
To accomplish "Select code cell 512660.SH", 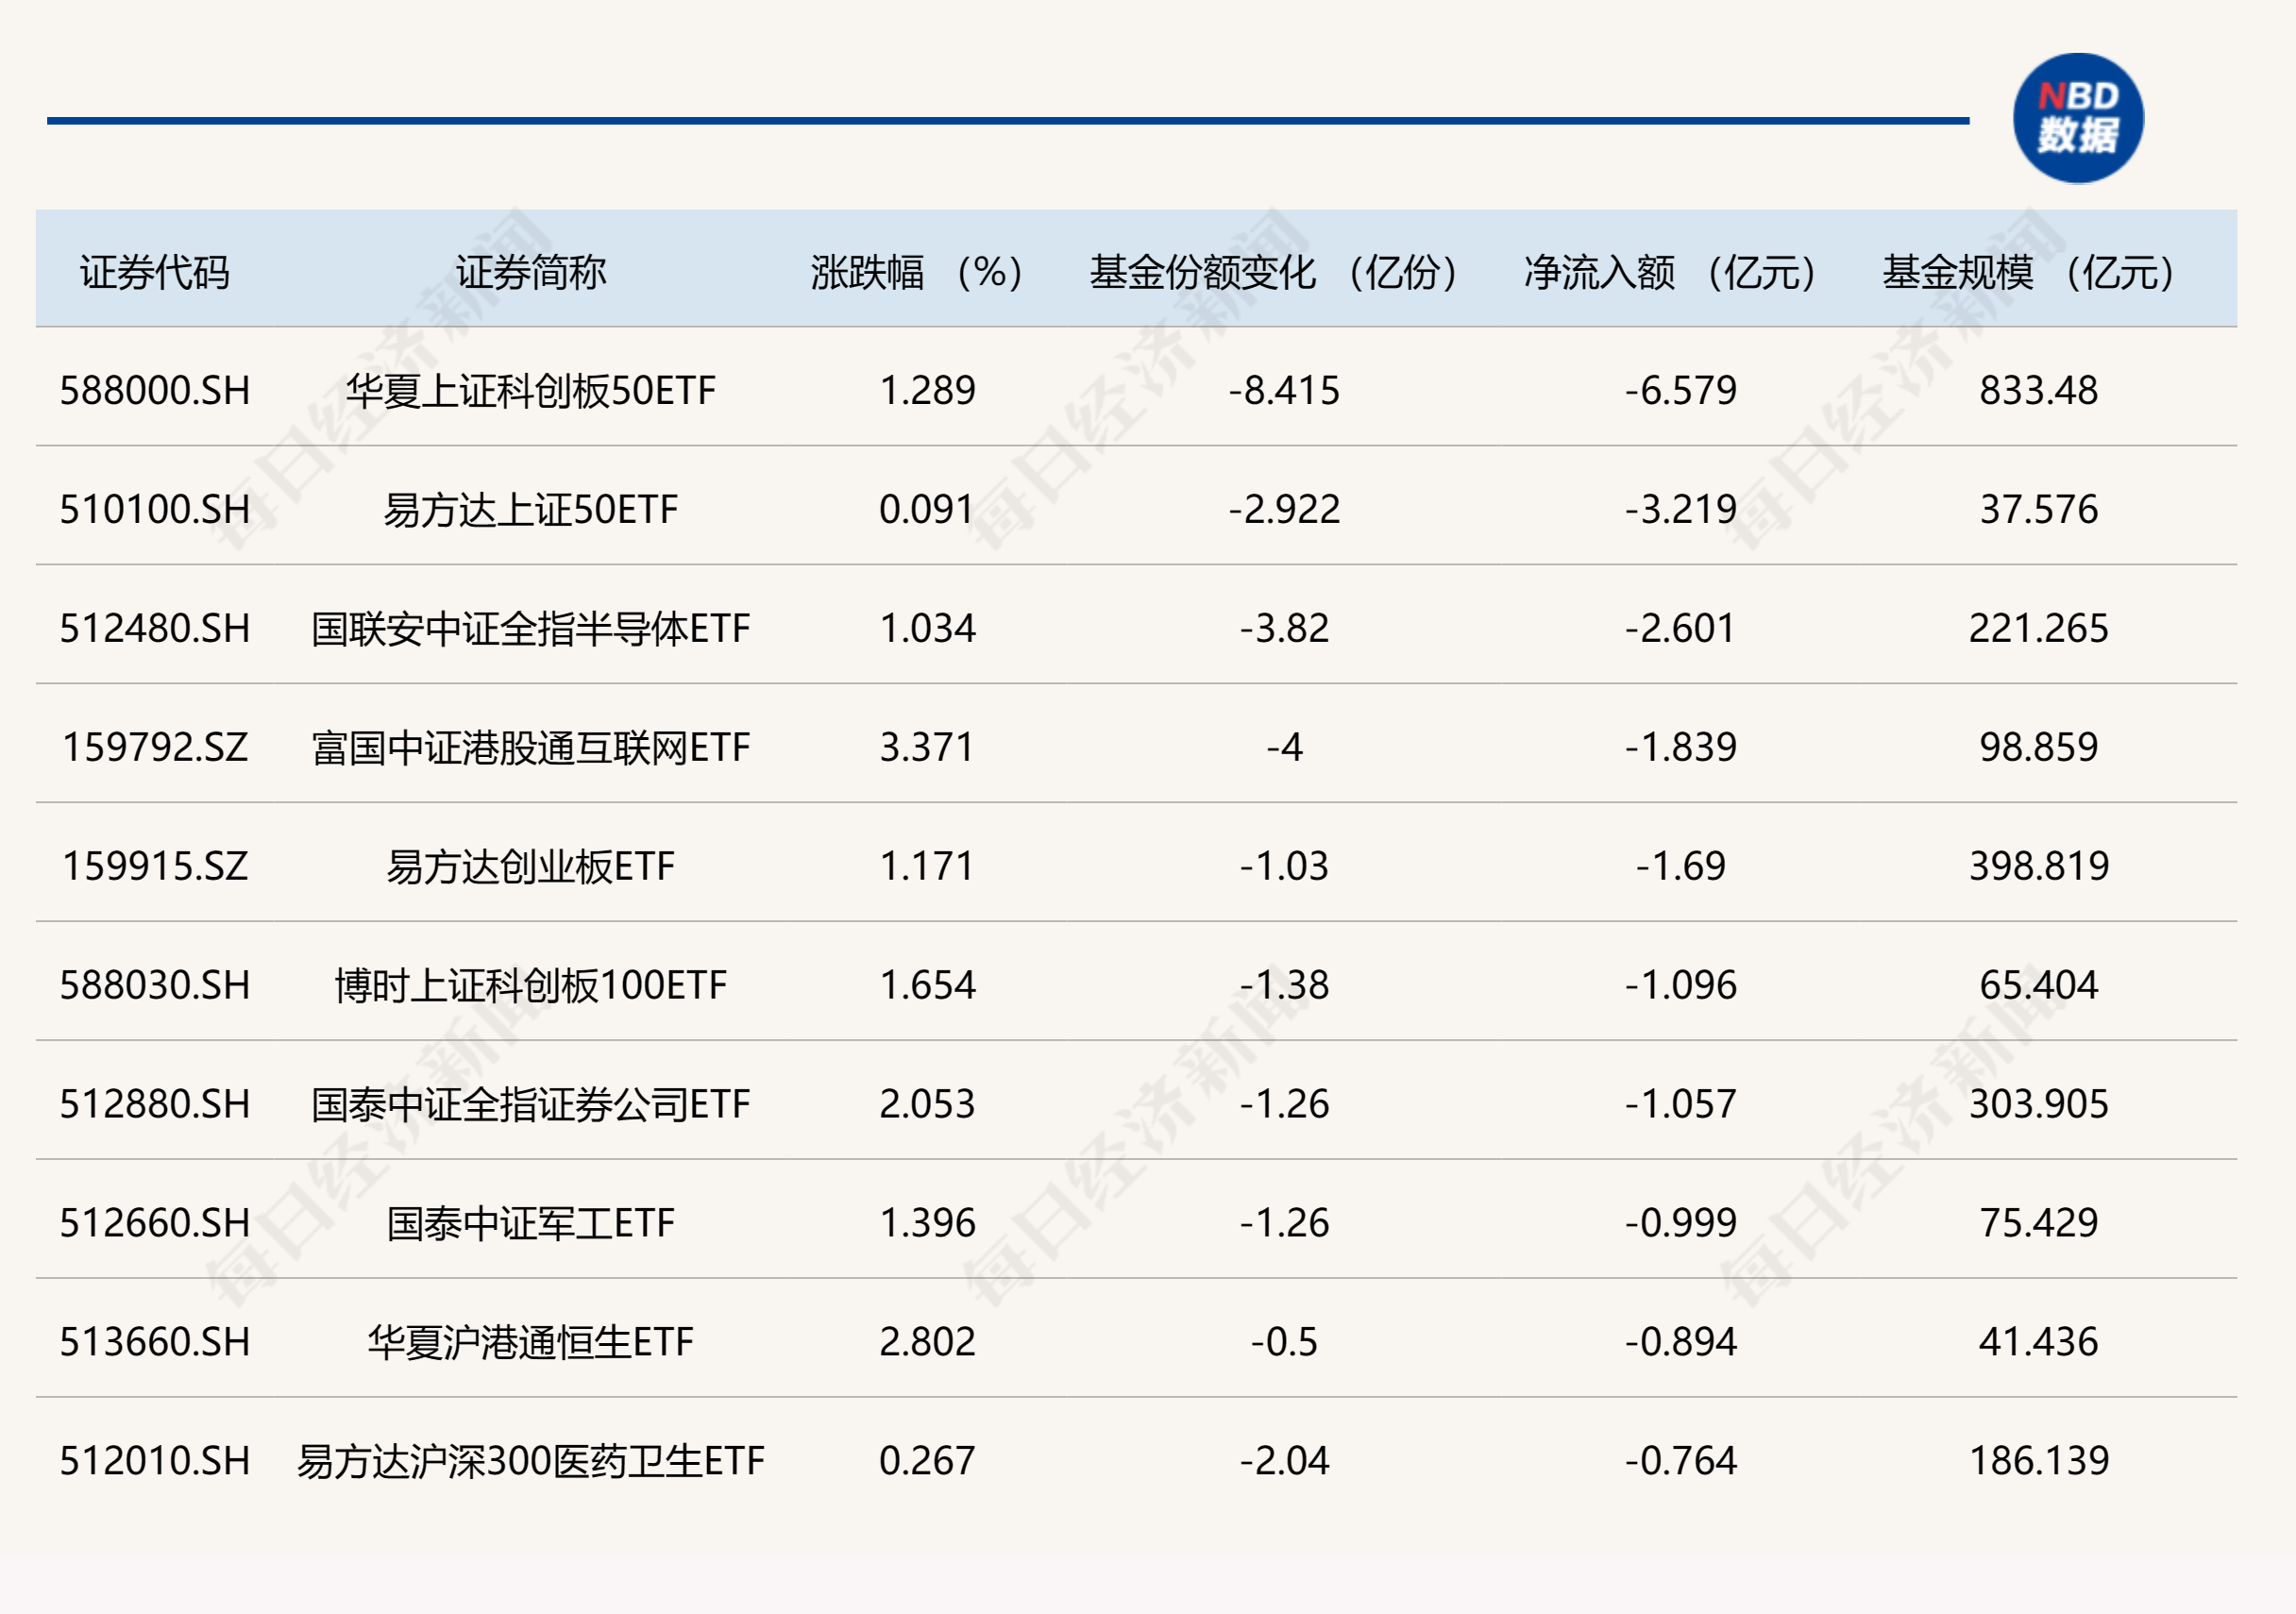I will point(155,1223).
